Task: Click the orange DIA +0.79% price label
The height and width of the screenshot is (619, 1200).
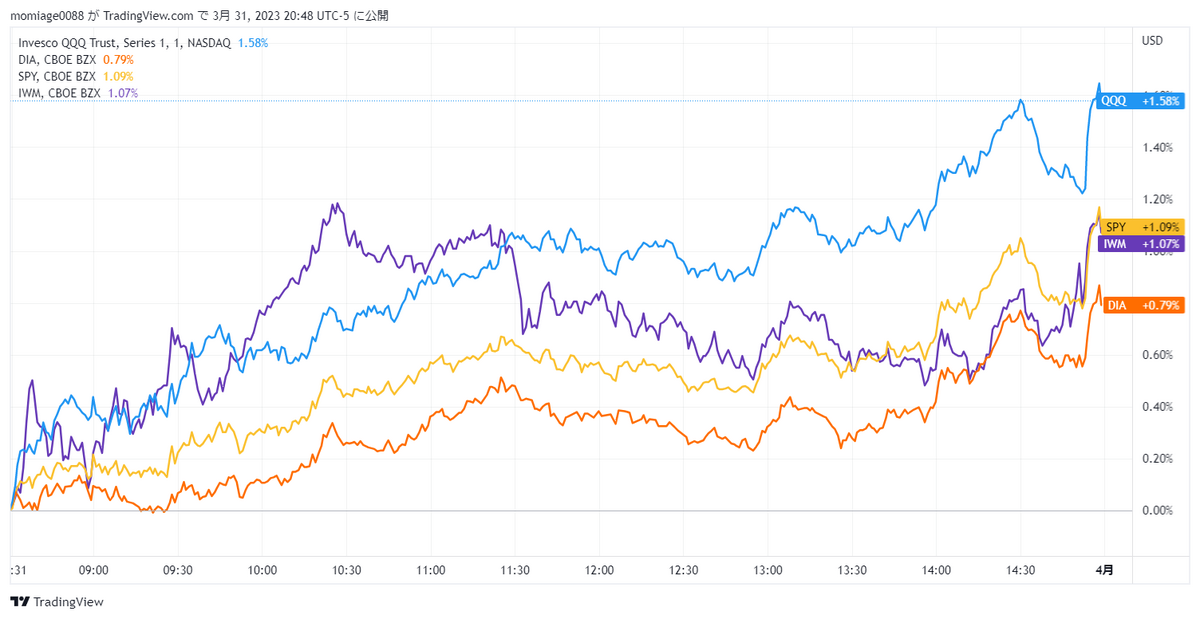Action: (x=1143, y=304)
